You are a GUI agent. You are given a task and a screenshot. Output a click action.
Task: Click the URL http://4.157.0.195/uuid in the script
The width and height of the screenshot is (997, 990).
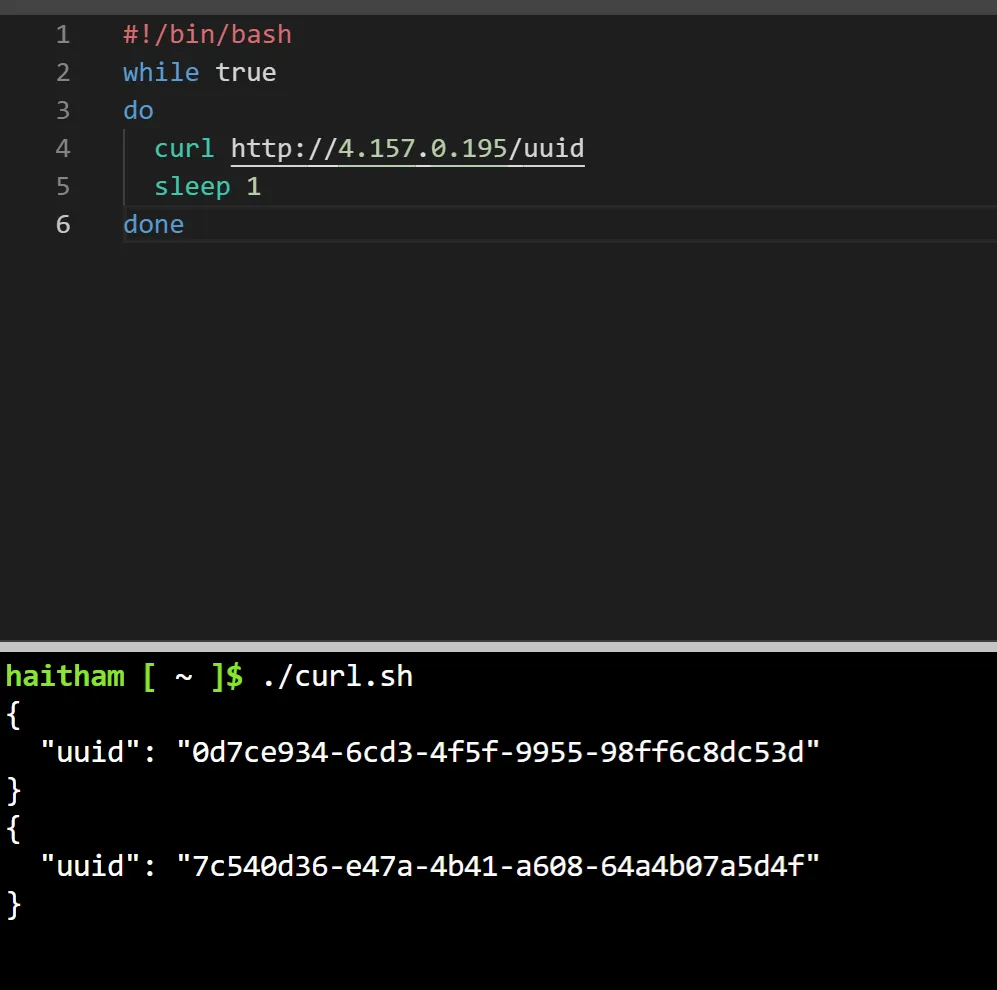(x=407, y=149)
